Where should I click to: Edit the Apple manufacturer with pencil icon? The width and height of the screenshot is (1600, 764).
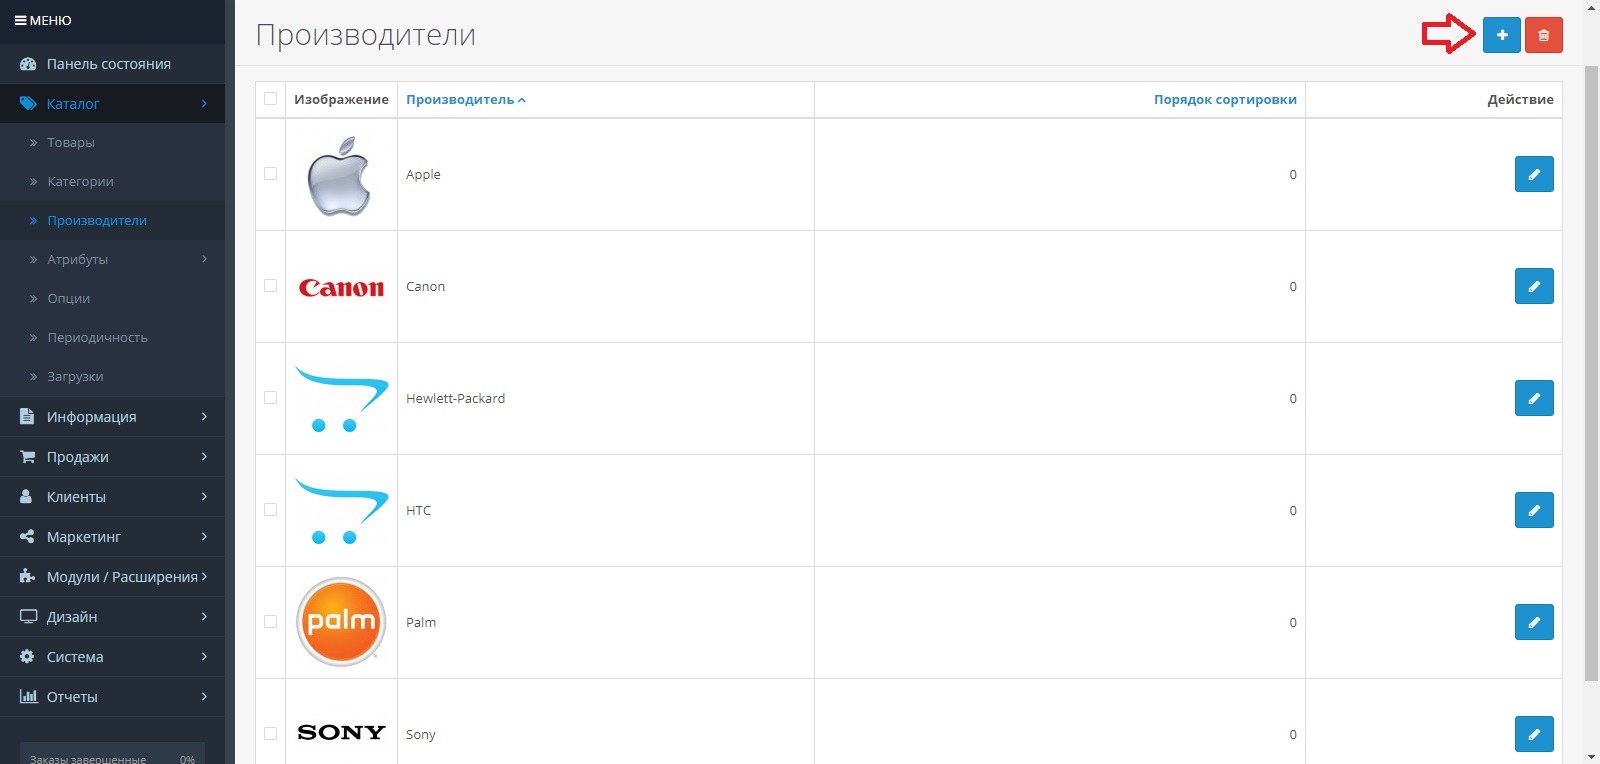click(x=1533, y=174)
